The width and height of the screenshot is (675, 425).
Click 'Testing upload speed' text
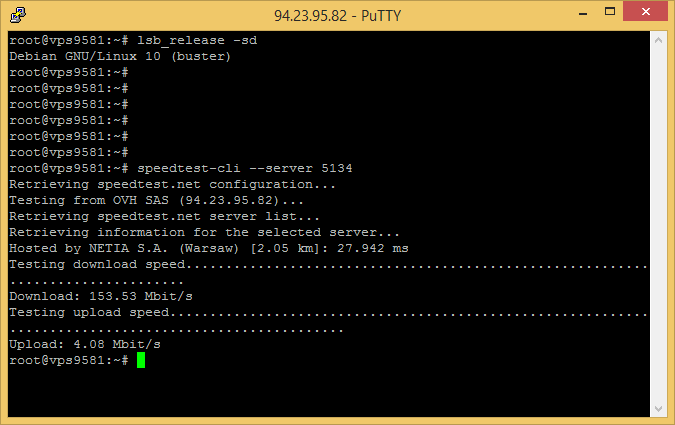click(90, 312)
